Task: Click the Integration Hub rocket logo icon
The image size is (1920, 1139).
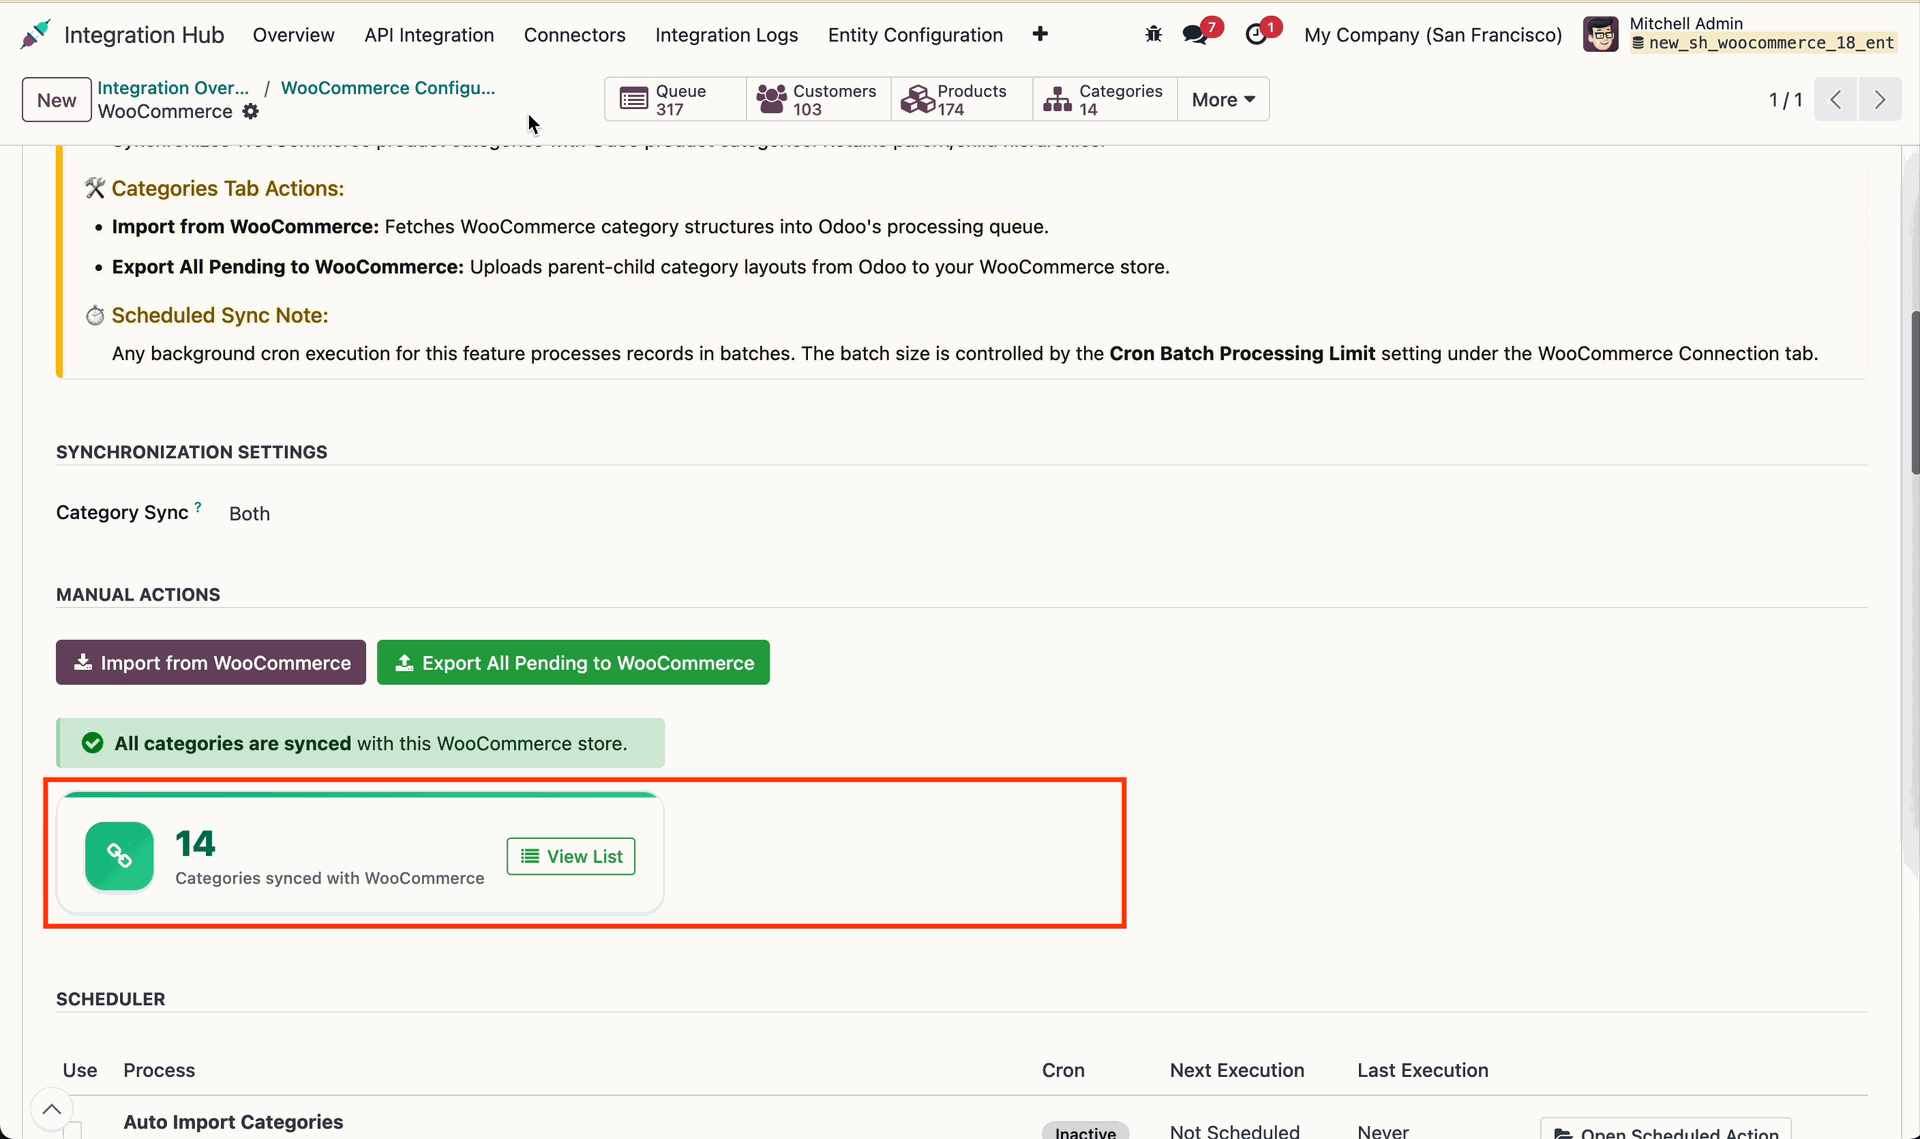Action: click(35, 34)
